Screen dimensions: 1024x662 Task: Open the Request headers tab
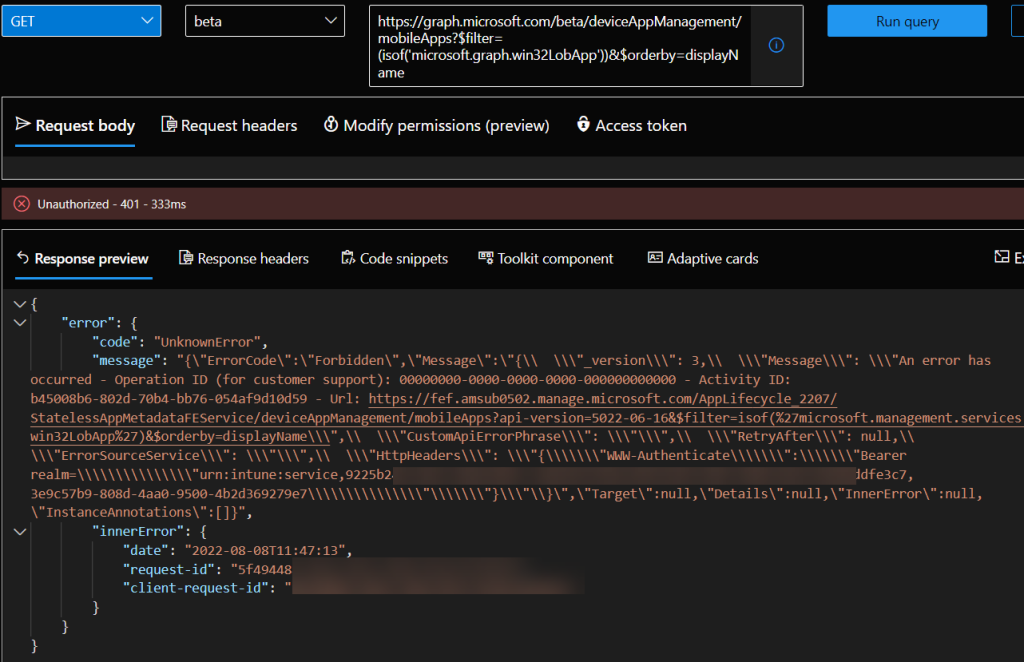(229, 125)
